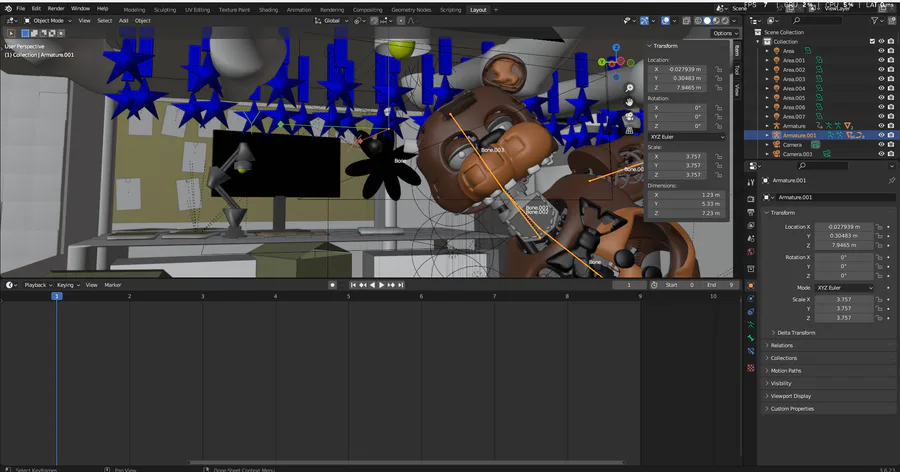900x472 pixels.
Task: Open the rotation Mode dropdown in Properties
Action: (844, 288)
